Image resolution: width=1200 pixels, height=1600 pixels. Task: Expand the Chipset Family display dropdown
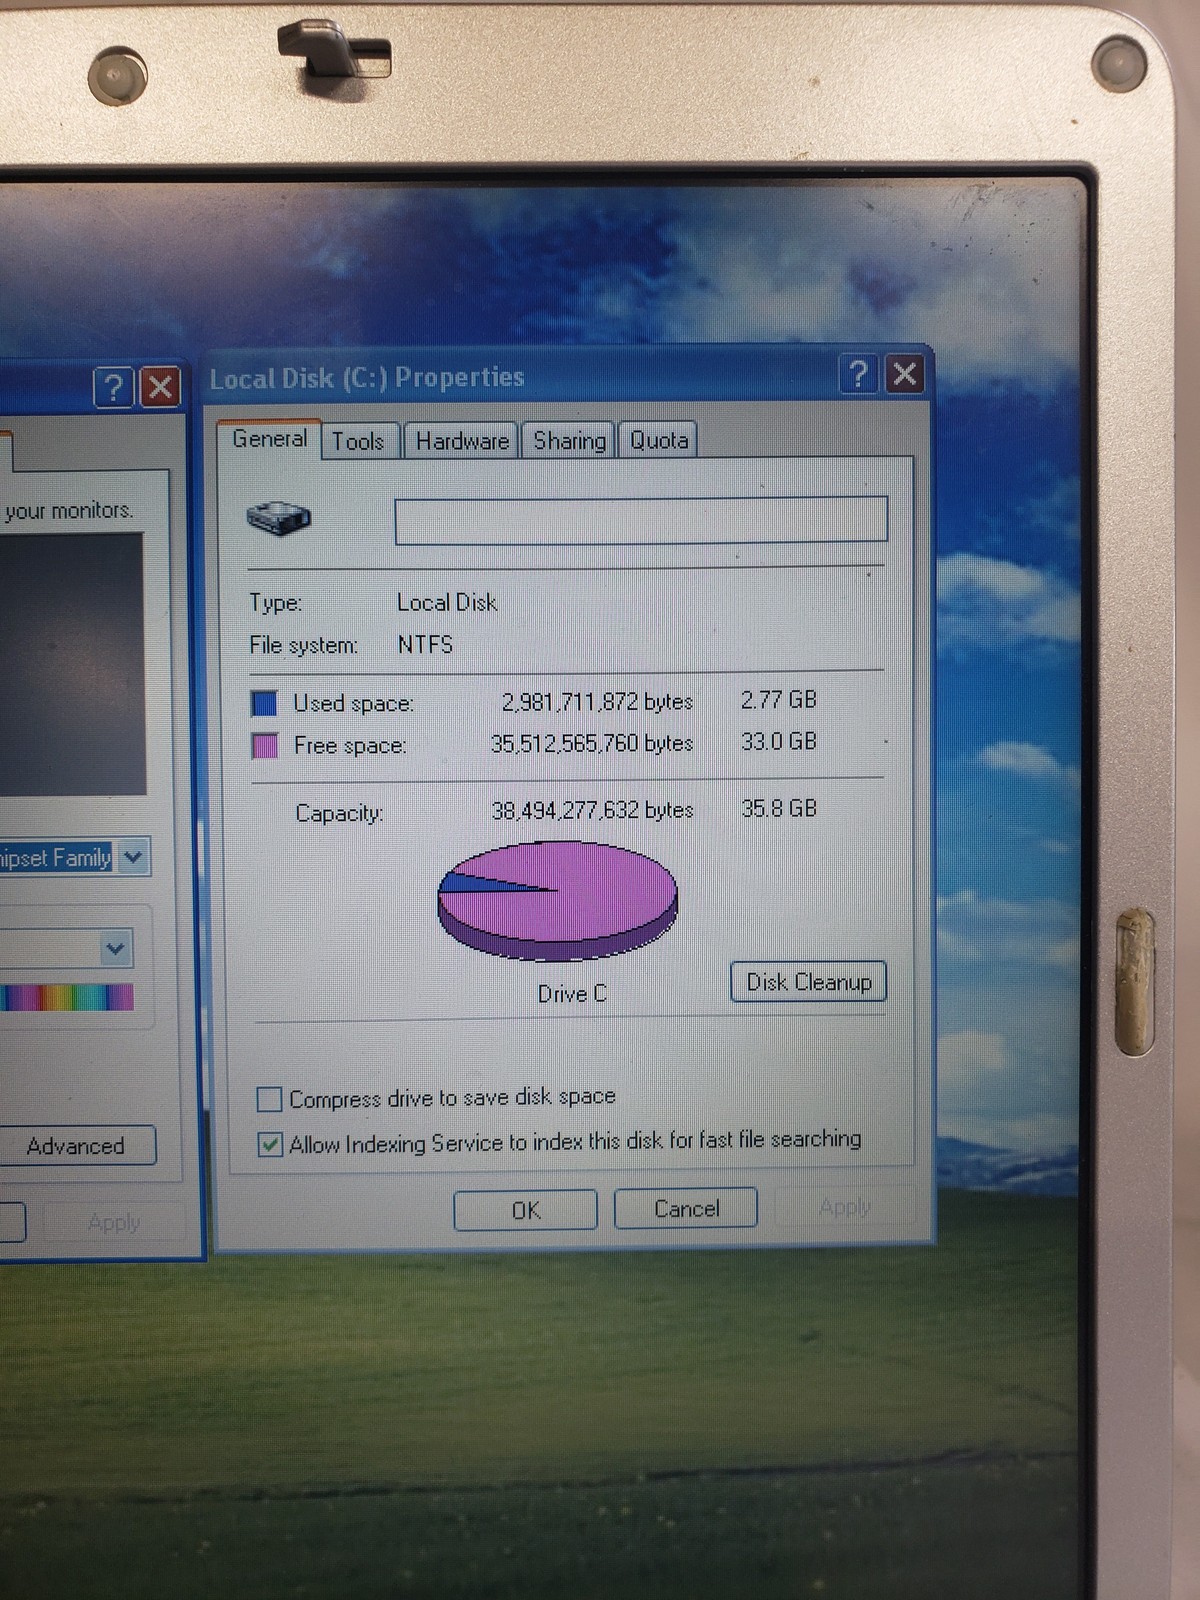coord(133,857)
